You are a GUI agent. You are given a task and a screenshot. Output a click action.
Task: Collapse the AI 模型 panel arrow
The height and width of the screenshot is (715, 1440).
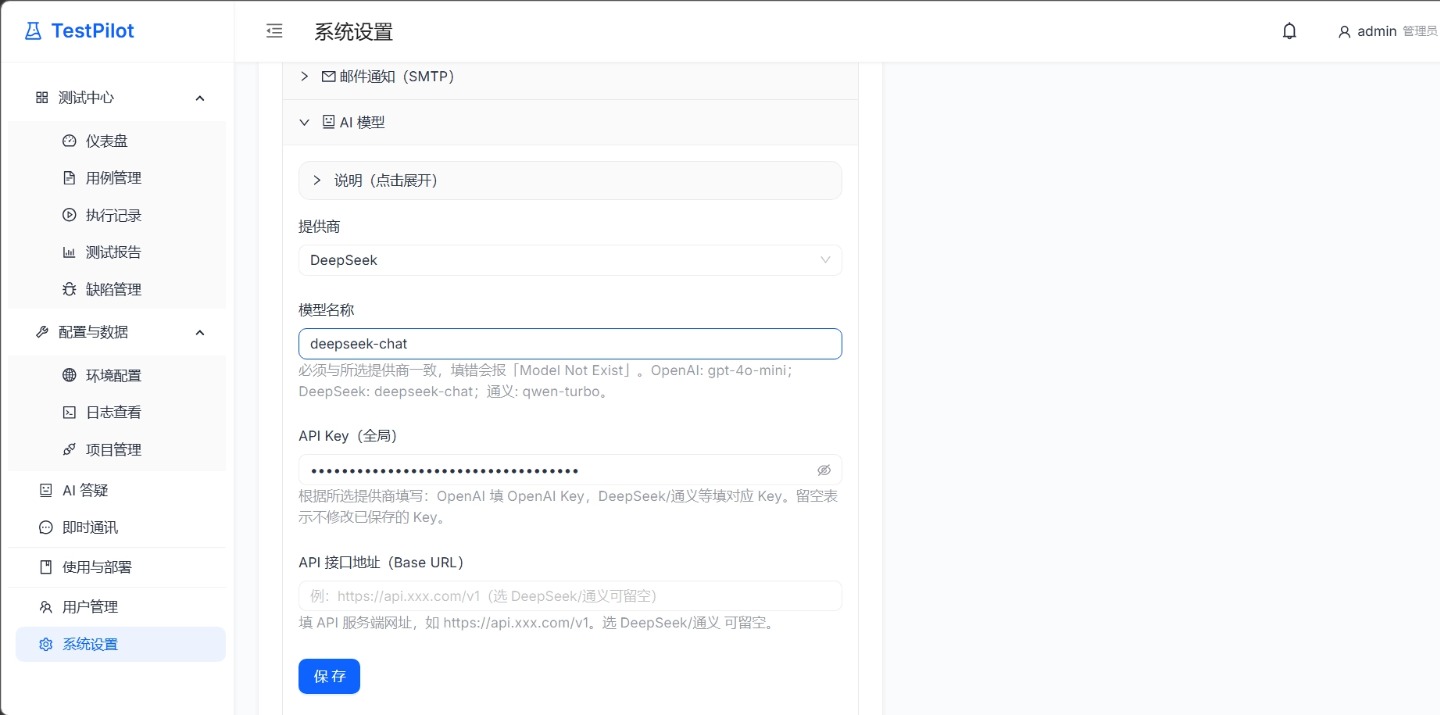305,122
